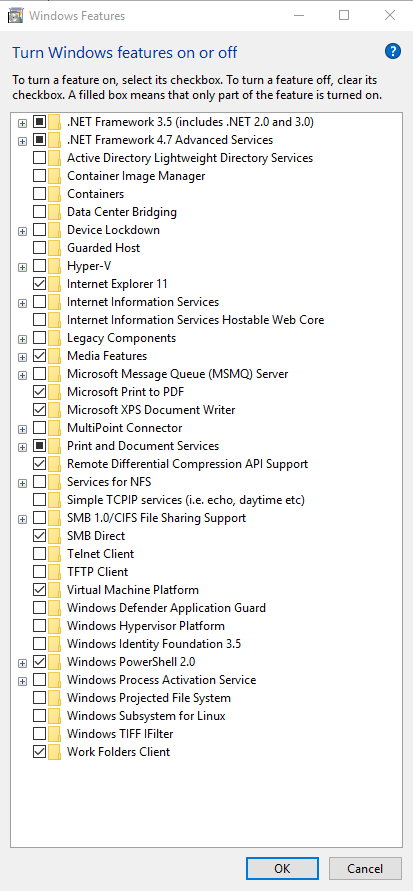Expand Internet Information Services node
413x891 pixels.
(x=22, y=303)
